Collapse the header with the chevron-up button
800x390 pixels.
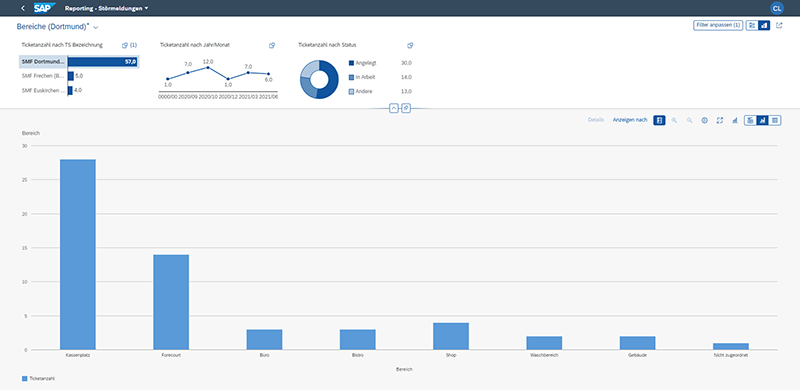[x=393, y=108]
